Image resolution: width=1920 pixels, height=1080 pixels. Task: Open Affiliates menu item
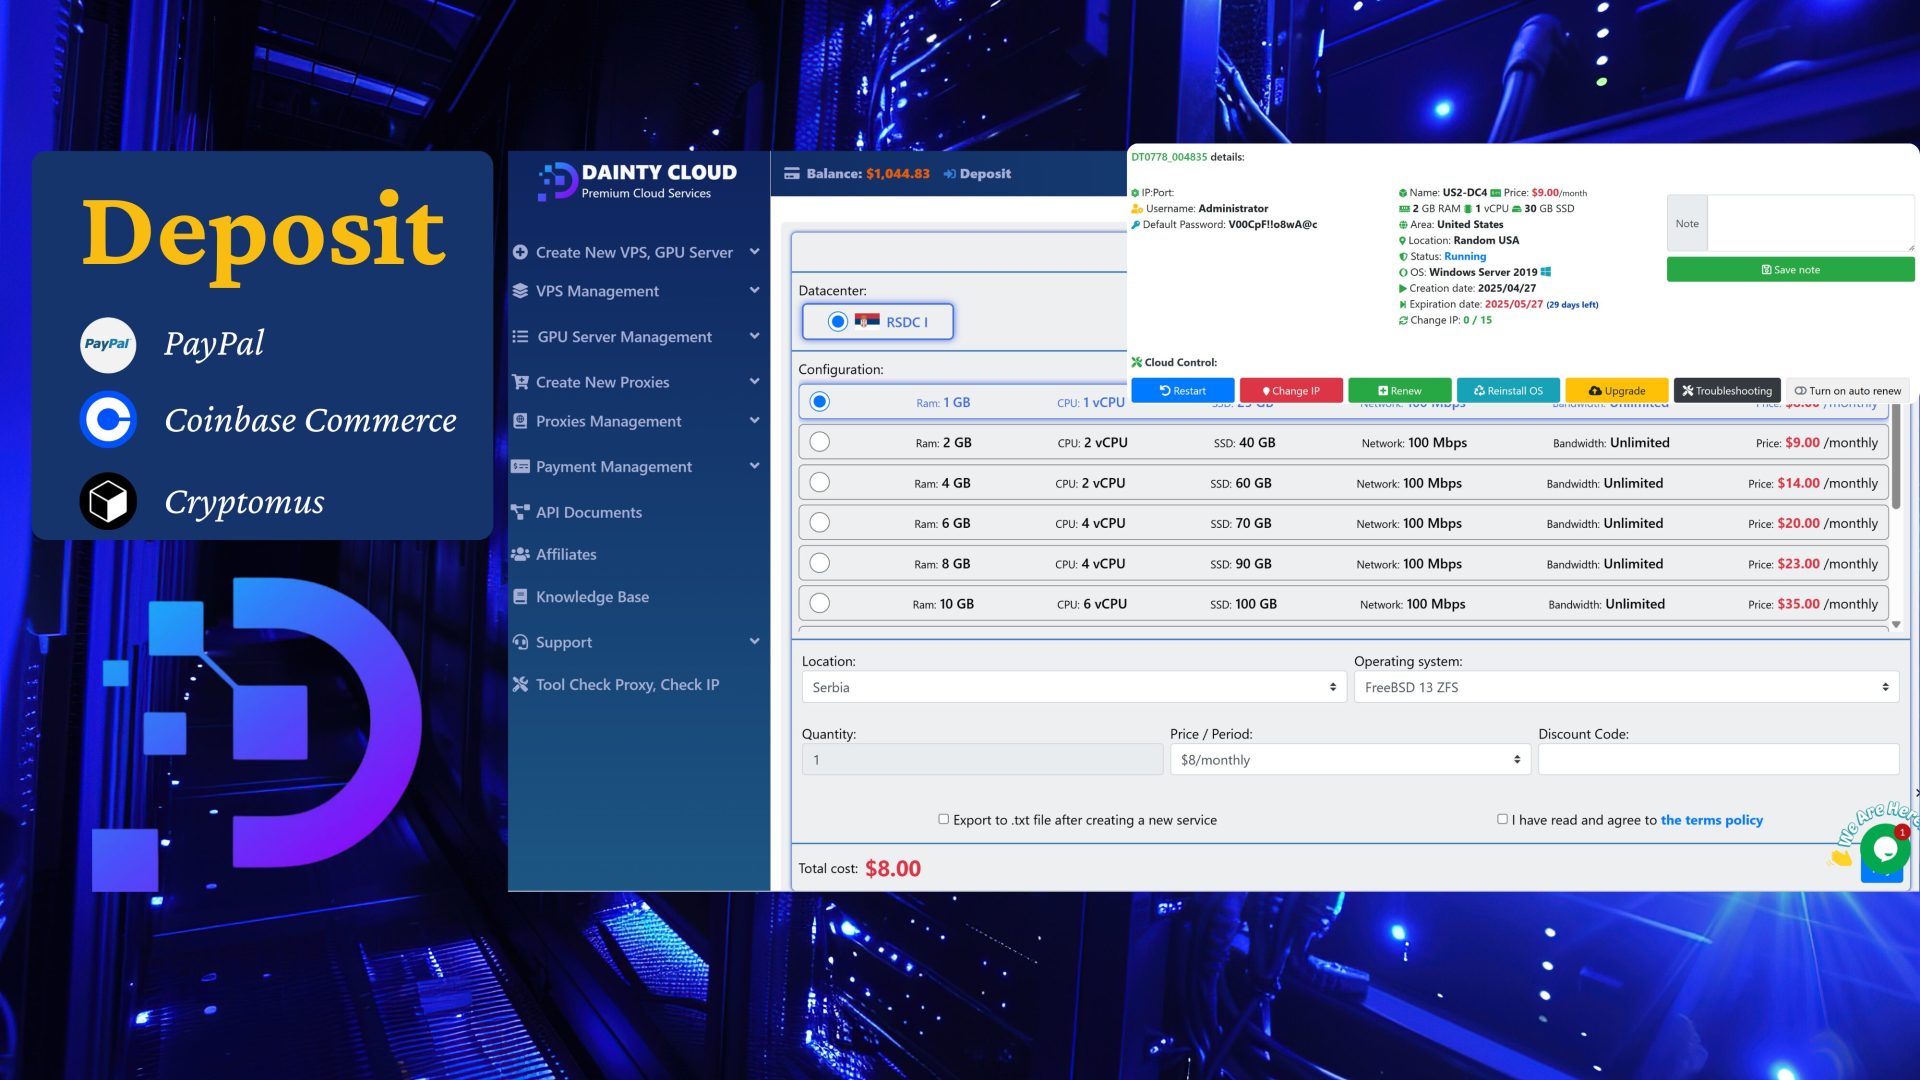(566, 554)
